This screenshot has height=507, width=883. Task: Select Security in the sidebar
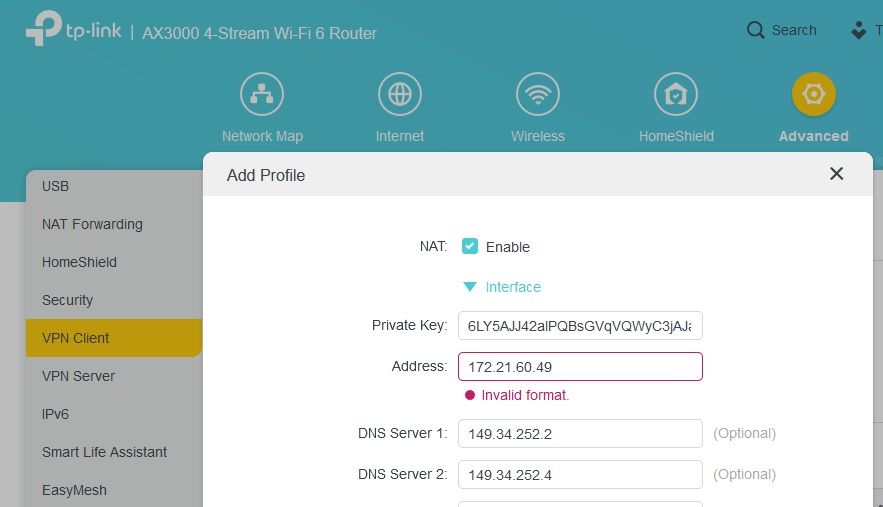pos(67,300)
